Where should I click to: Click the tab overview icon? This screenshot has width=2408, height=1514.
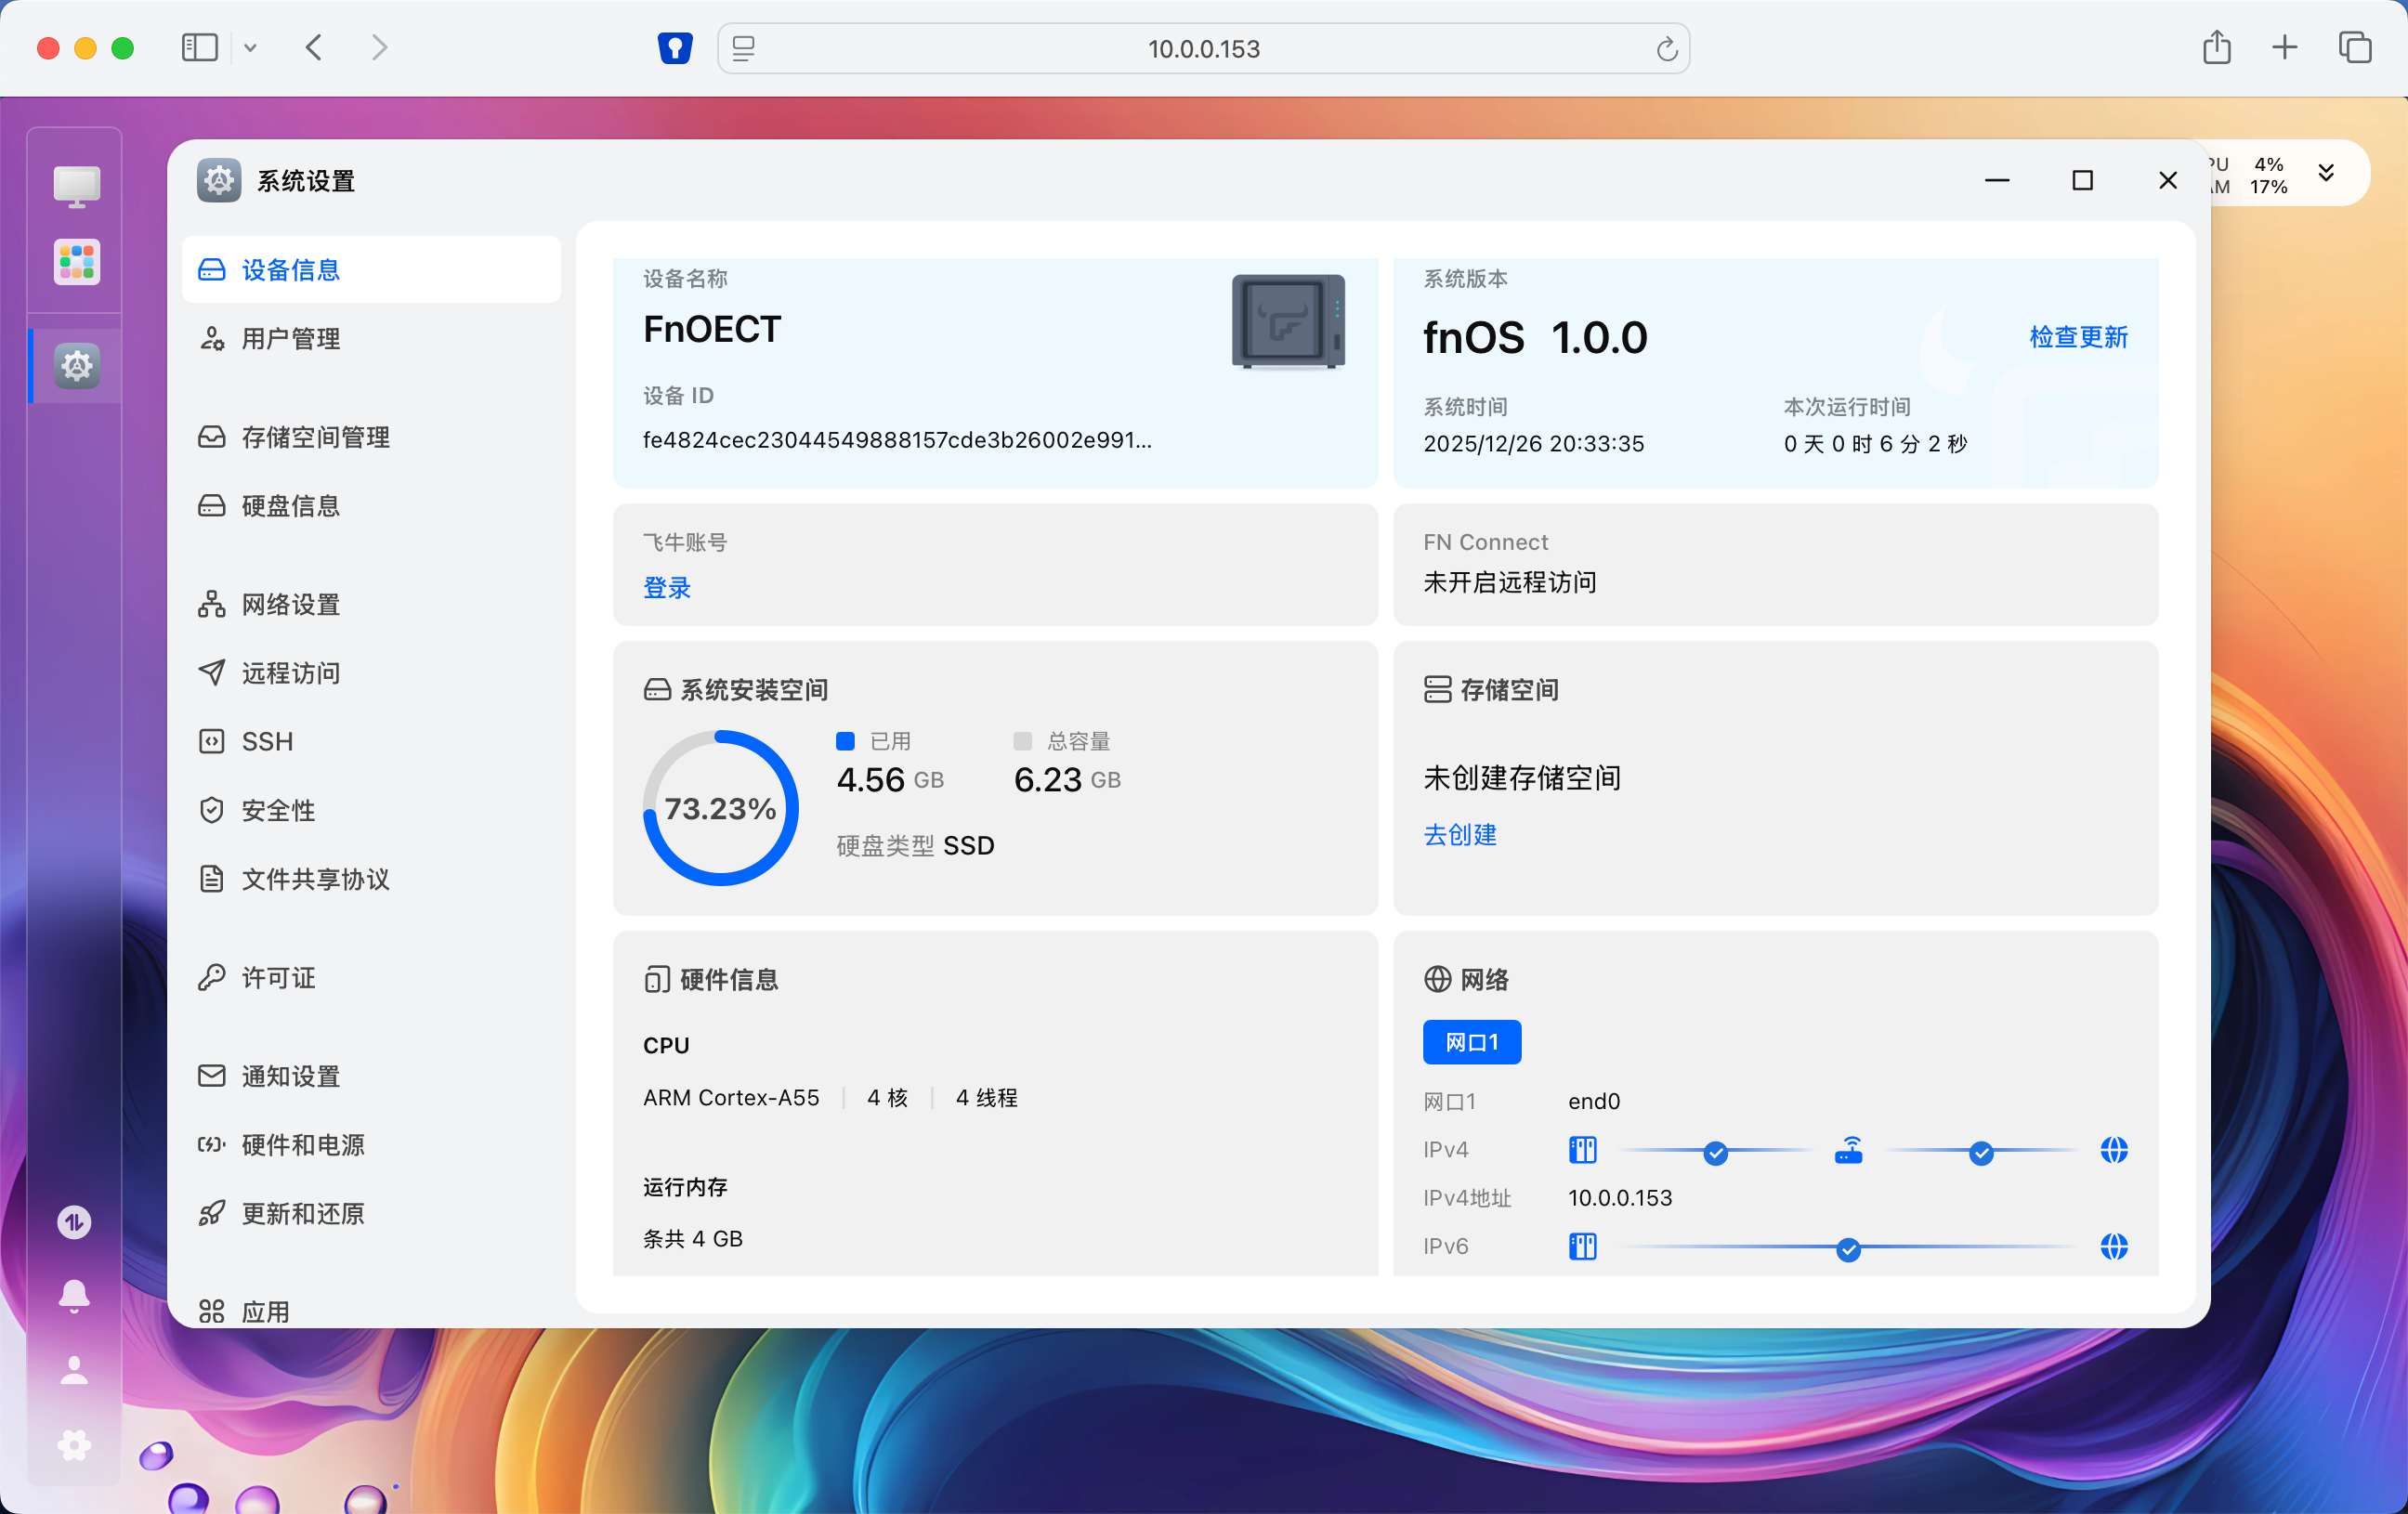[x=2353, y=47]
